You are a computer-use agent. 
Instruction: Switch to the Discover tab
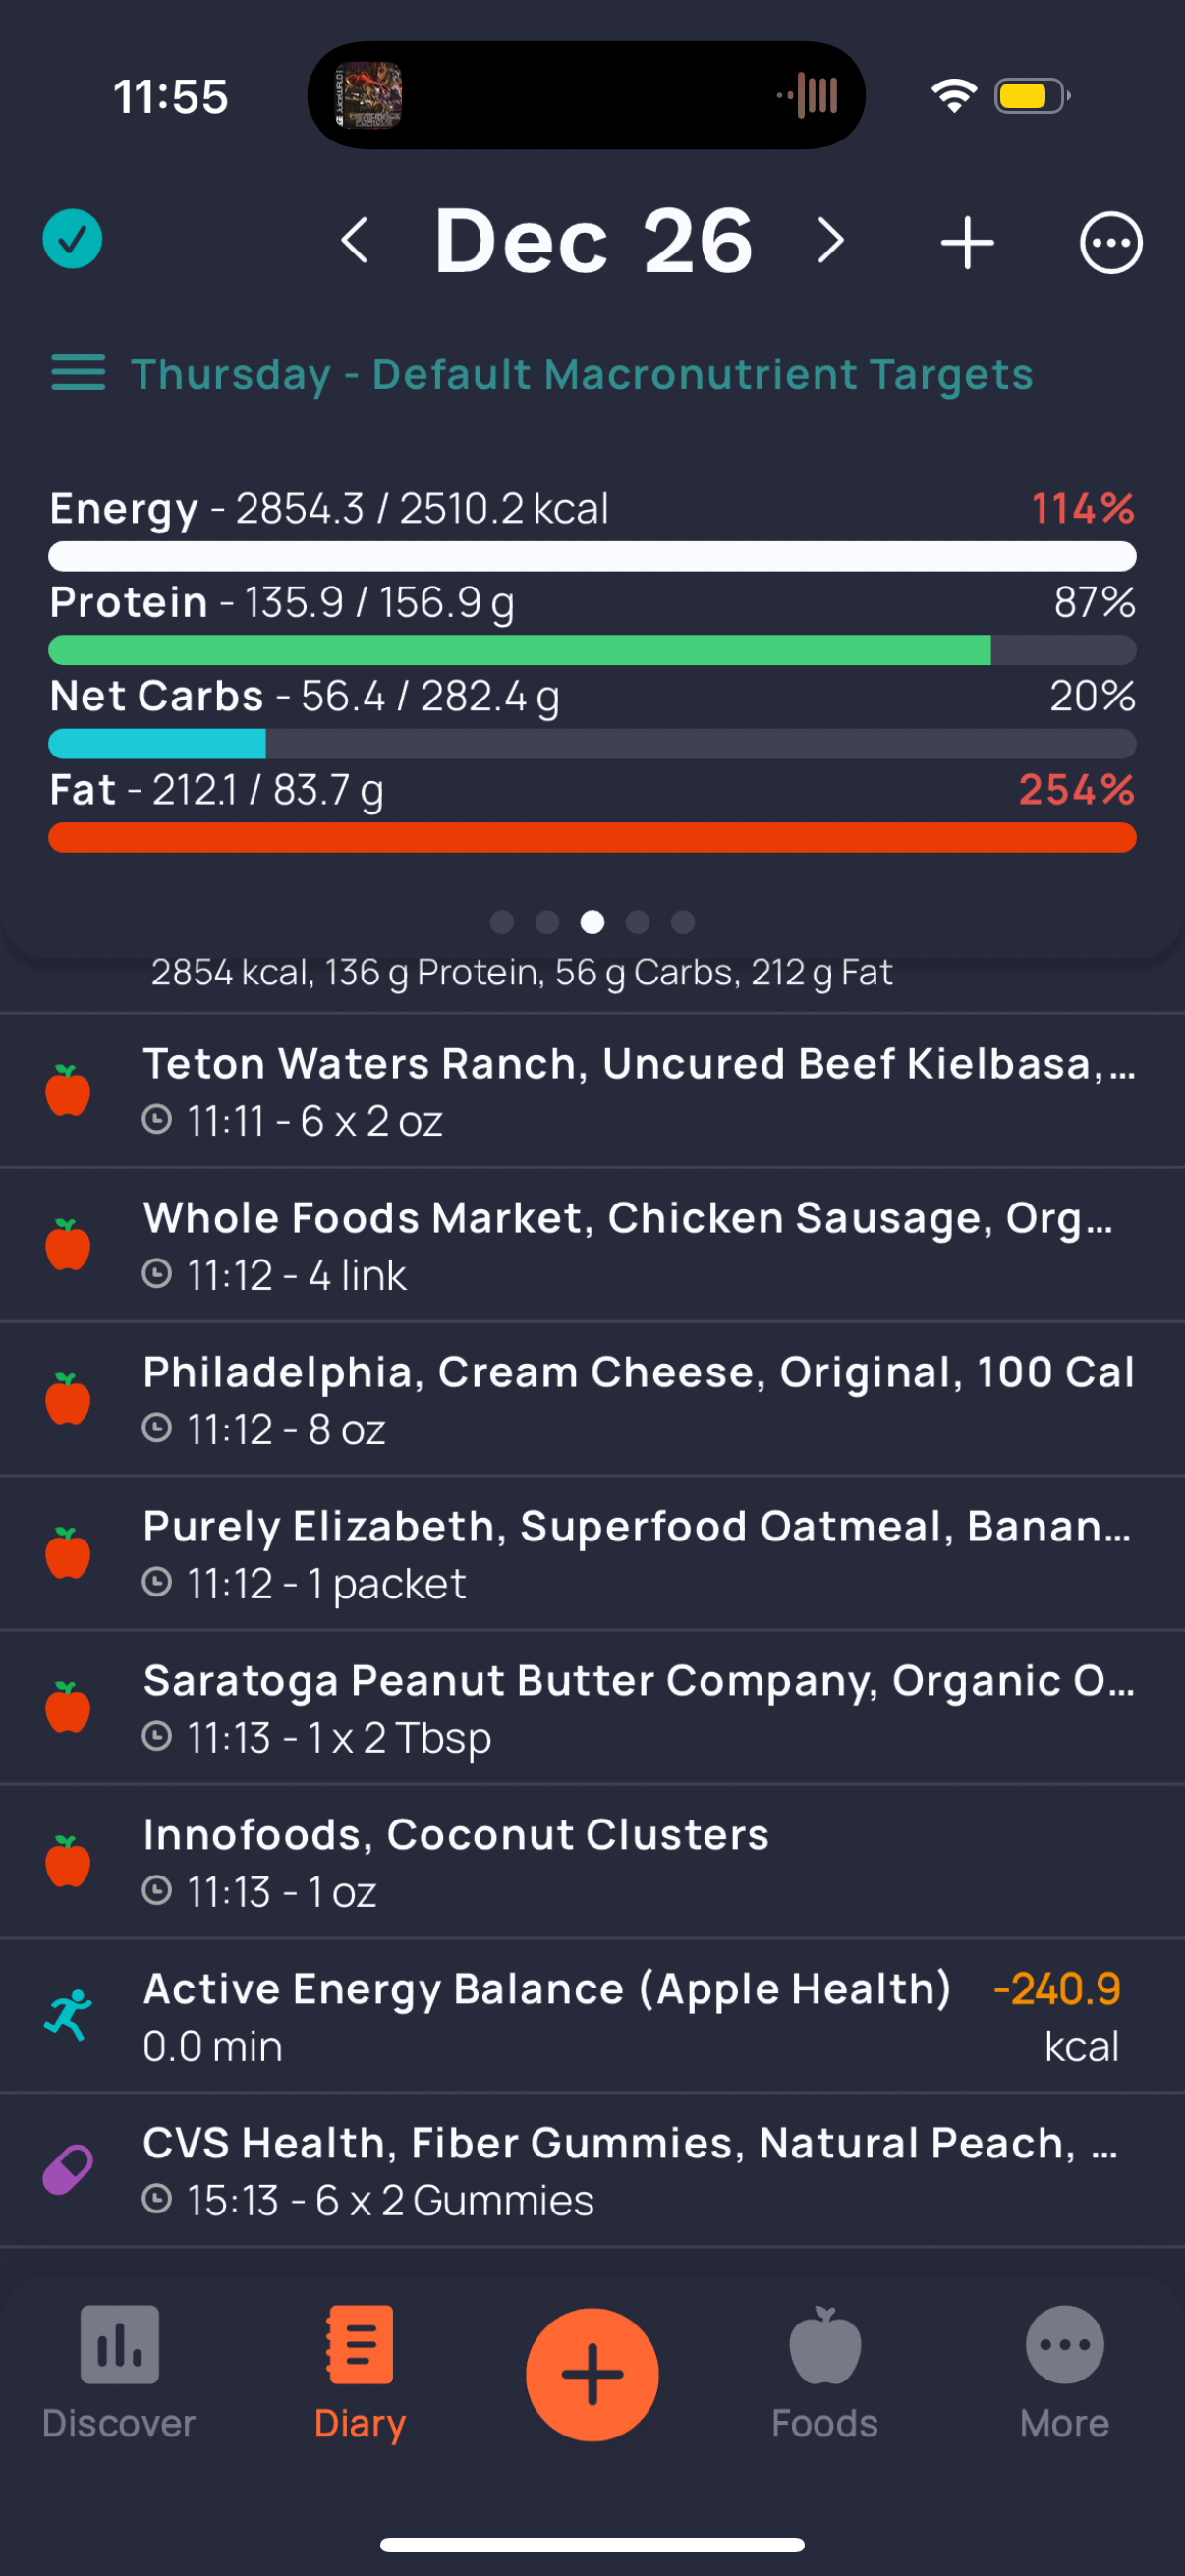coord(119,2373)
